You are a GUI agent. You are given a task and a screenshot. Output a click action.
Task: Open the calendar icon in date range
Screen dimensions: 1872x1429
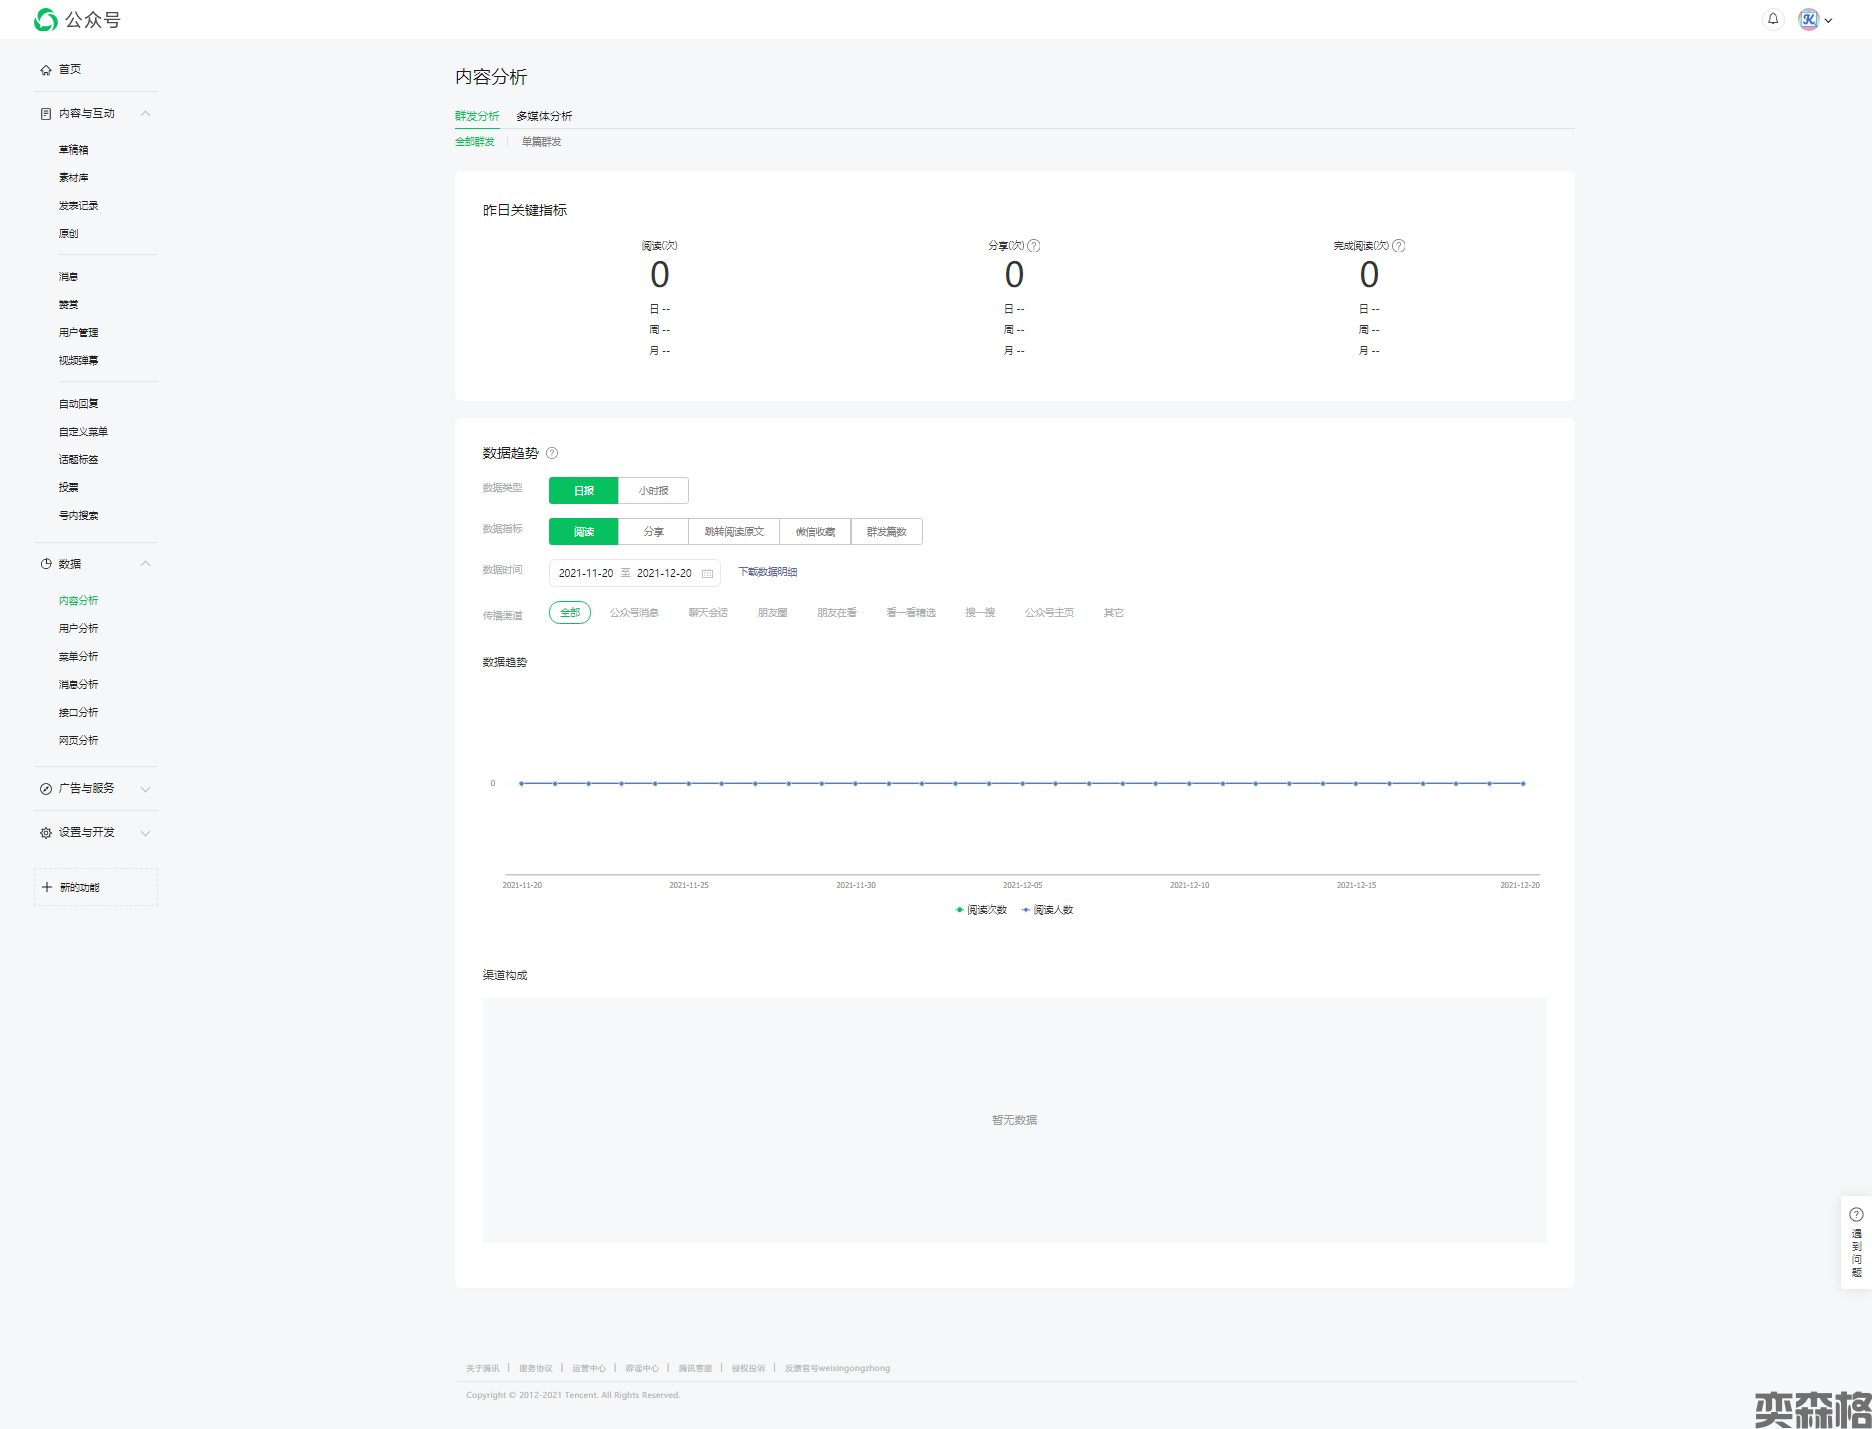[707, 573]
